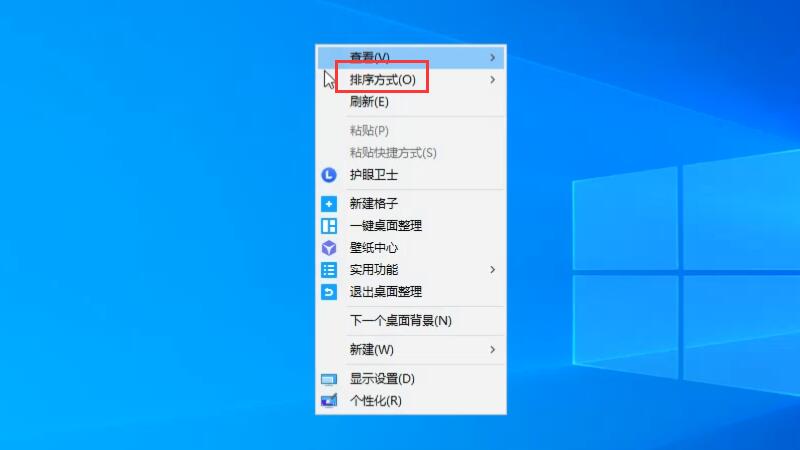Viewport: 800px width, 450px height.
Task: Expand the 排序方式(O) submenu arrow
Action: coord(492,79)
